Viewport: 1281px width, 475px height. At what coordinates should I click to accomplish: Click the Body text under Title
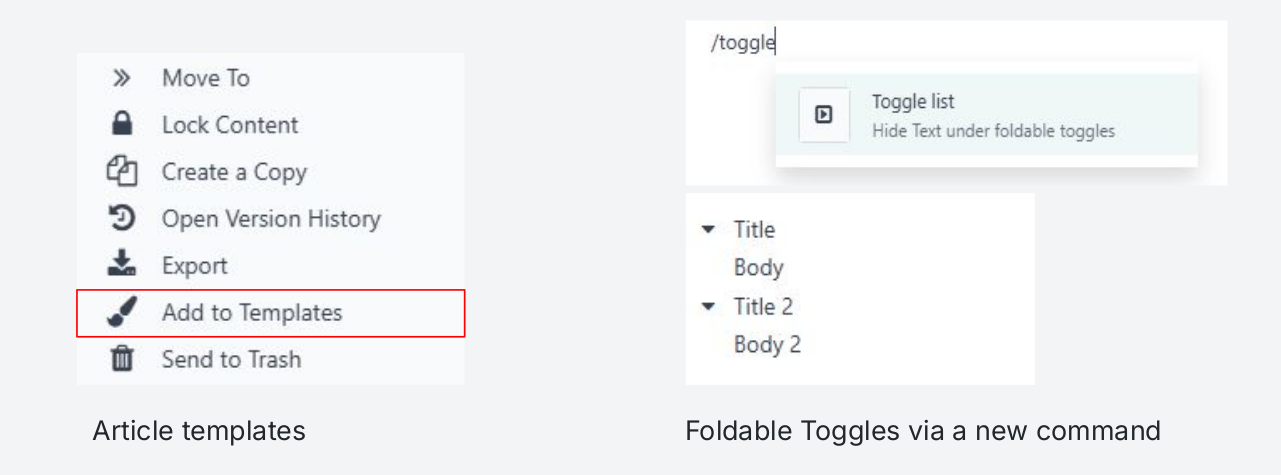758,268
